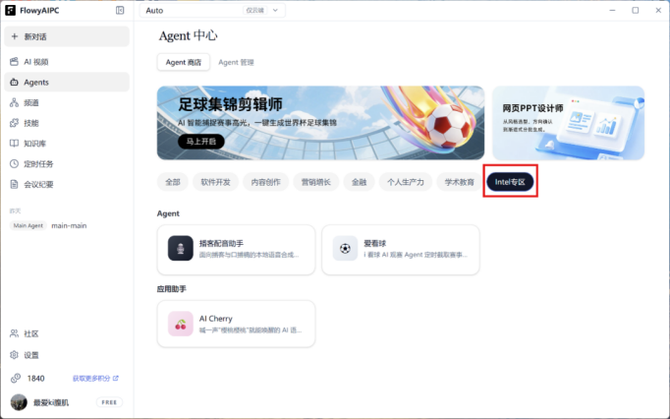Open the 会议纪要 document icon item

tap(67, 185)
